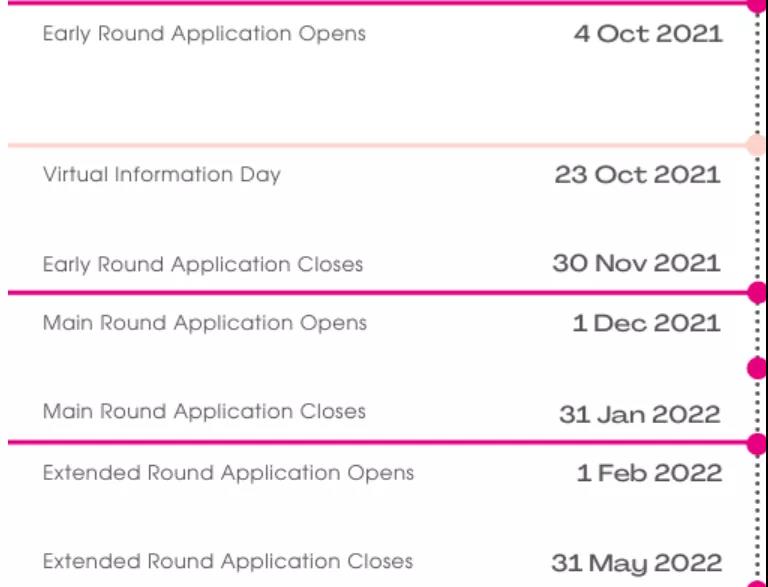Open the Main Round Application Opens entry
The height and width of the screenshot is (587, 768).
pos(205,323)
